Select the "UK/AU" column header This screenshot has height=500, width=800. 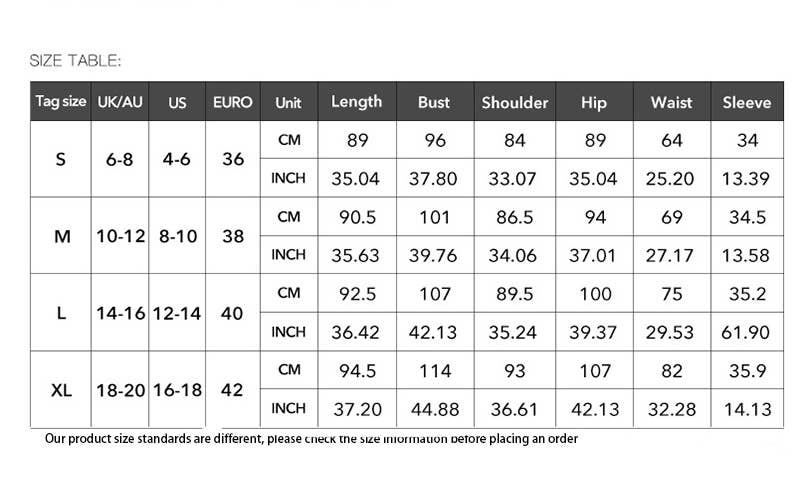pyautogui.click(x=120, y=102)
